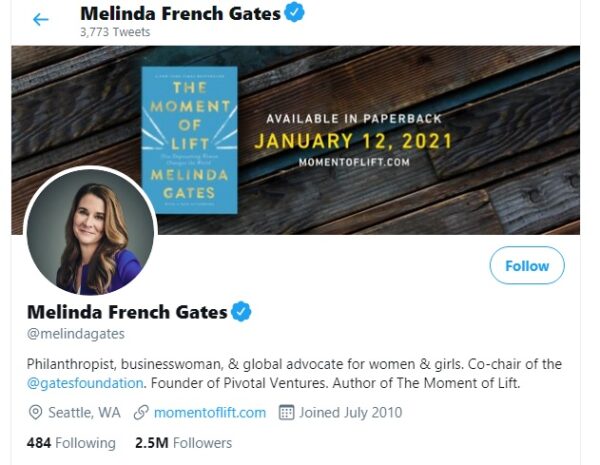Click the back arrow icon
This screenshot has height=465, width=600.
click(x=40, y=19)
